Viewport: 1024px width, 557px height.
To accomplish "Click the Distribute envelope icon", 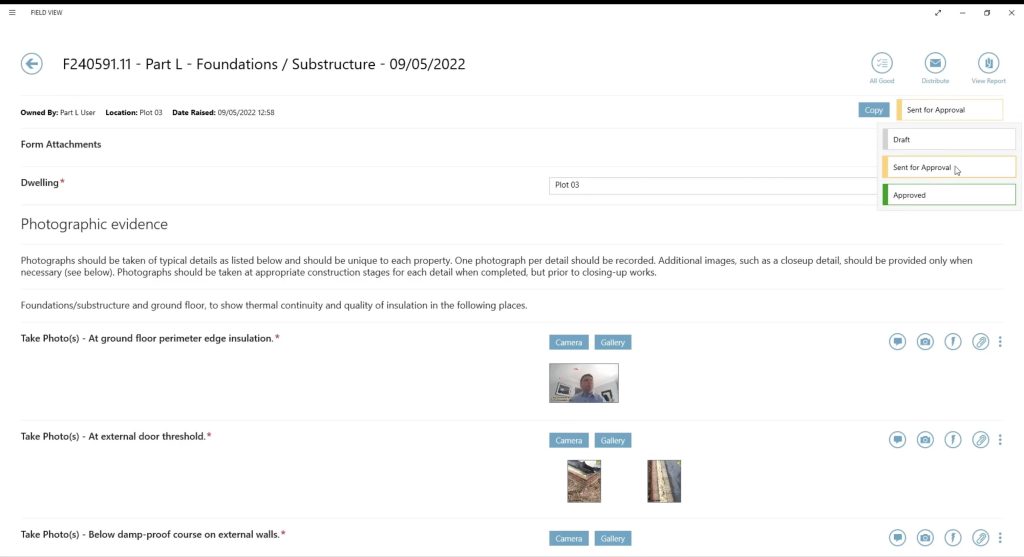I will [935, 63].
